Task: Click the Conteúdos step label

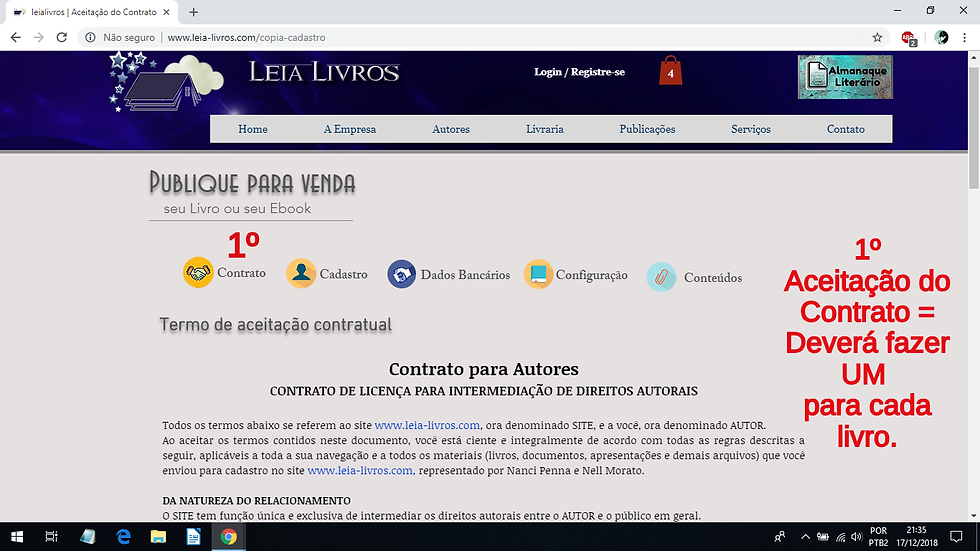Action: (712, 278)
